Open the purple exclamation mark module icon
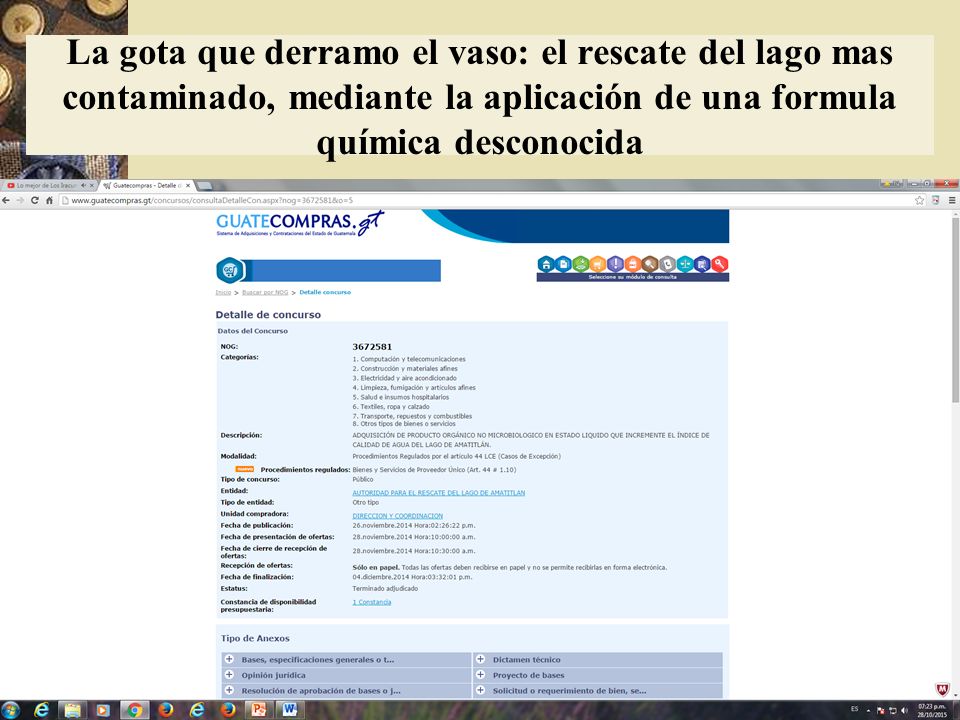Screen dimensions: 960x720 [x=615, y=264]
